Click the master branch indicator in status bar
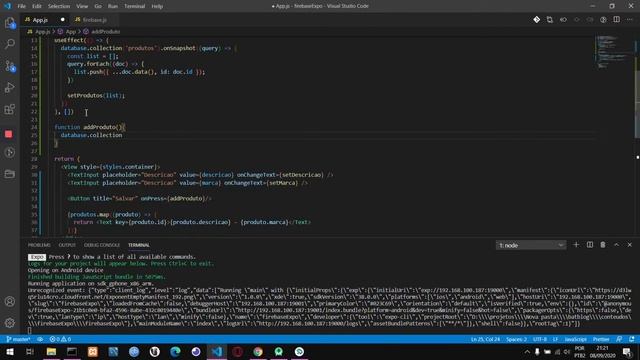The height and width of the screenshot is (360, 640). [x=19, y=339]
